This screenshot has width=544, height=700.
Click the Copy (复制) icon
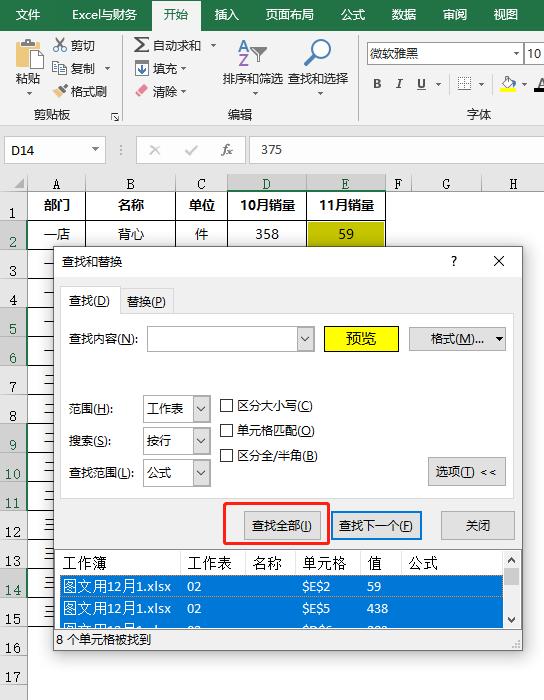coord(59,68)
